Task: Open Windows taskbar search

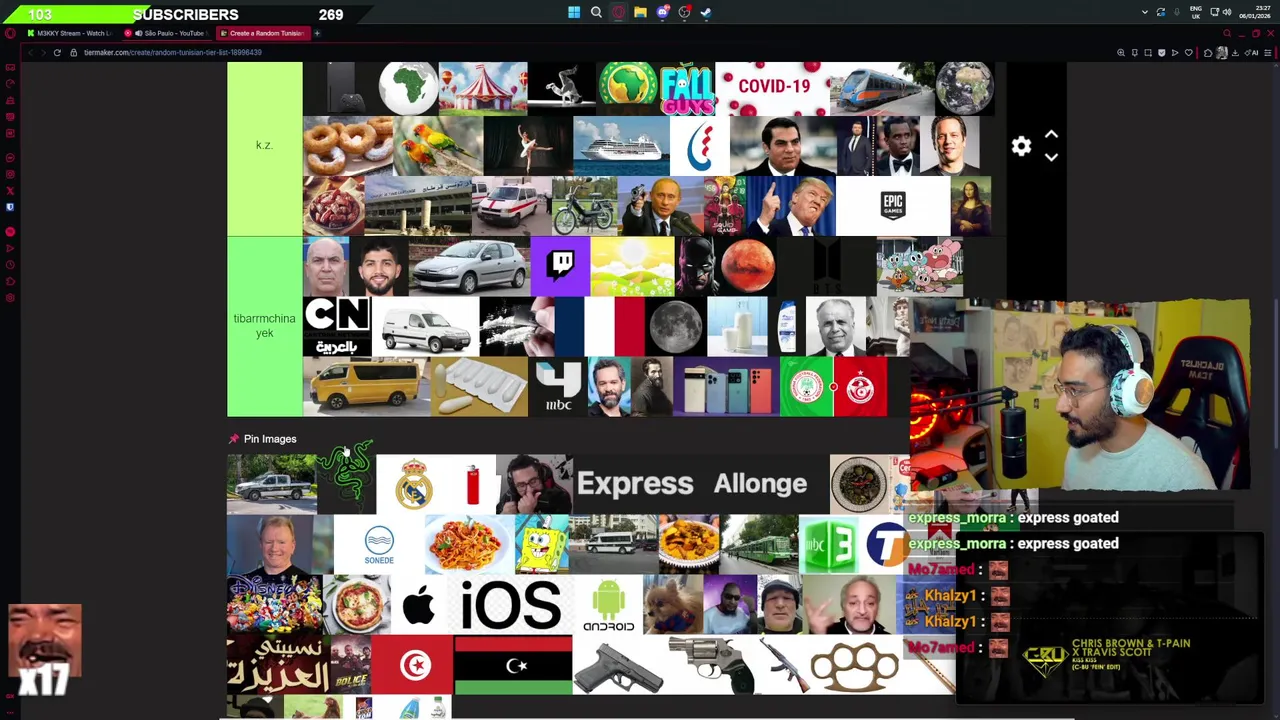Action: tap(596, 13)
